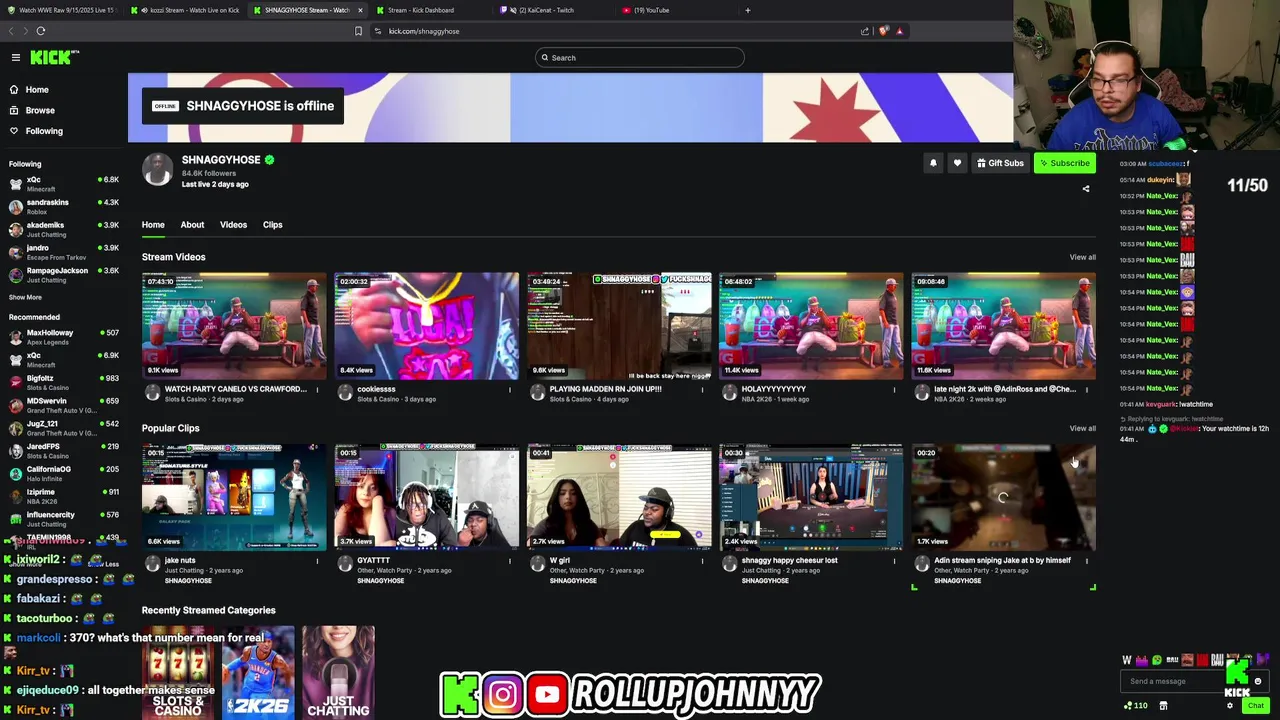Click the Gift Subs button
The width and height of the screenshot is (1280, 720).
click(1000, 163)
